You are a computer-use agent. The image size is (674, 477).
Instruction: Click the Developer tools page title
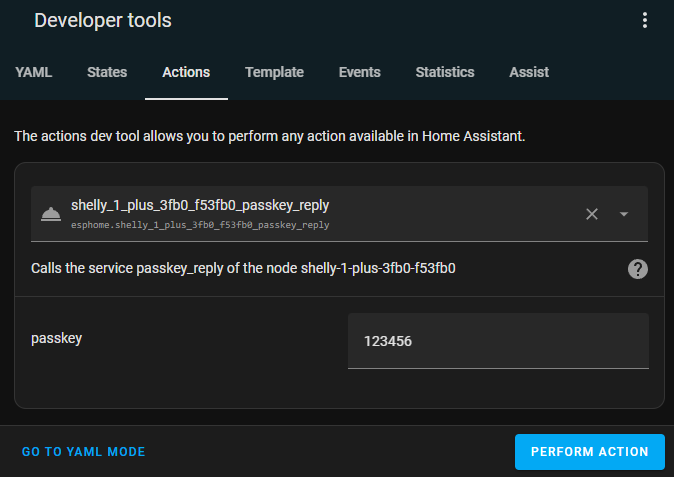coord(103,20)
